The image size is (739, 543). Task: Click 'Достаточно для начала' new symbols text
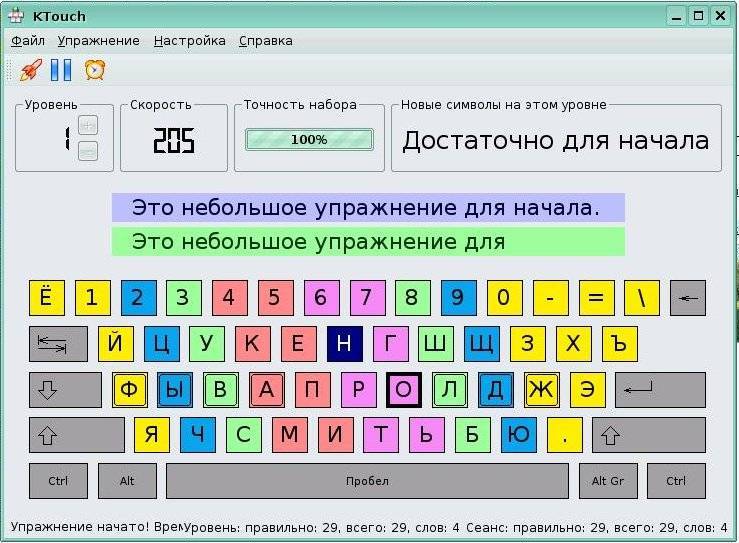556,140
